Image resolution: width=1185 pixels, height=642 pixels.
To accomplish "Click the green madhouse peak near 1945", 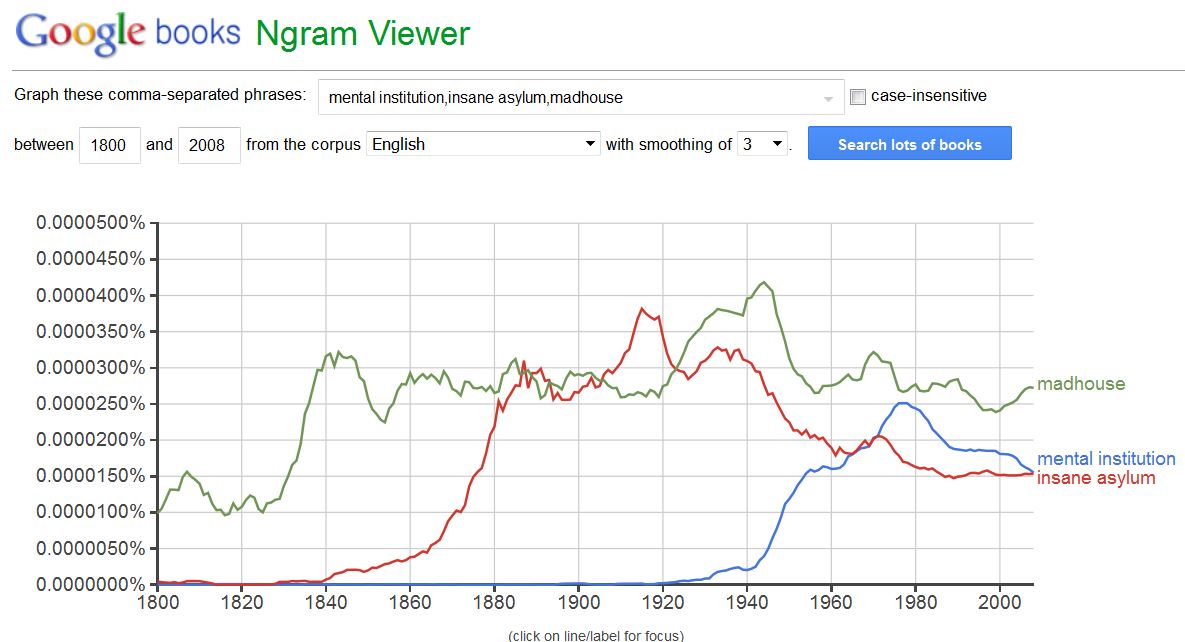I will [765, 283].
